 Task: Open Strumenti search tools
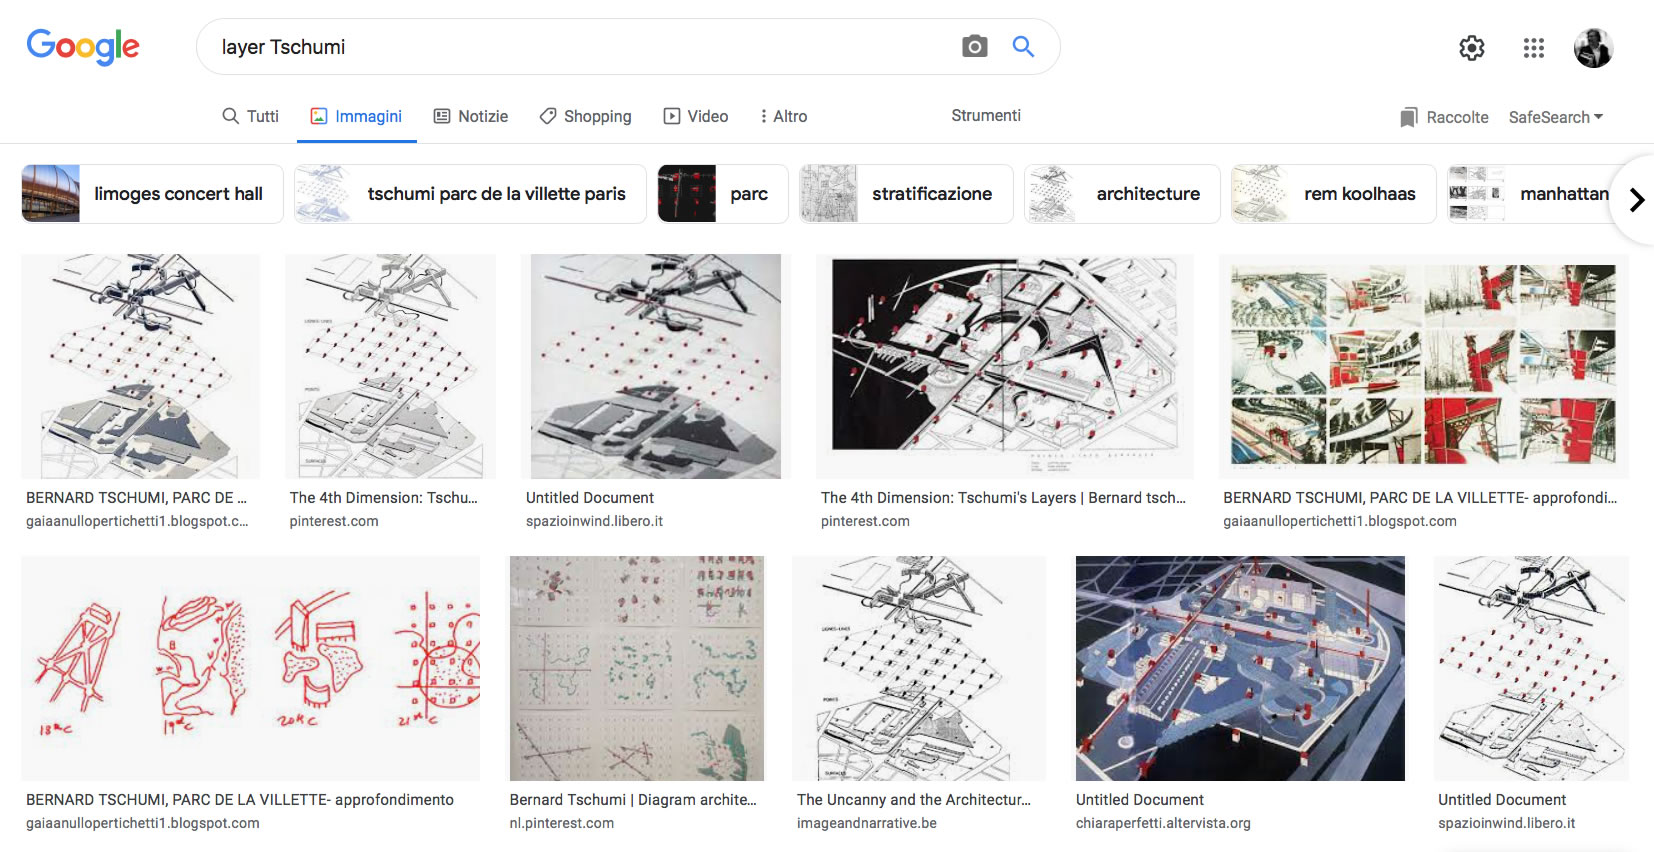(x=985, y=115)
